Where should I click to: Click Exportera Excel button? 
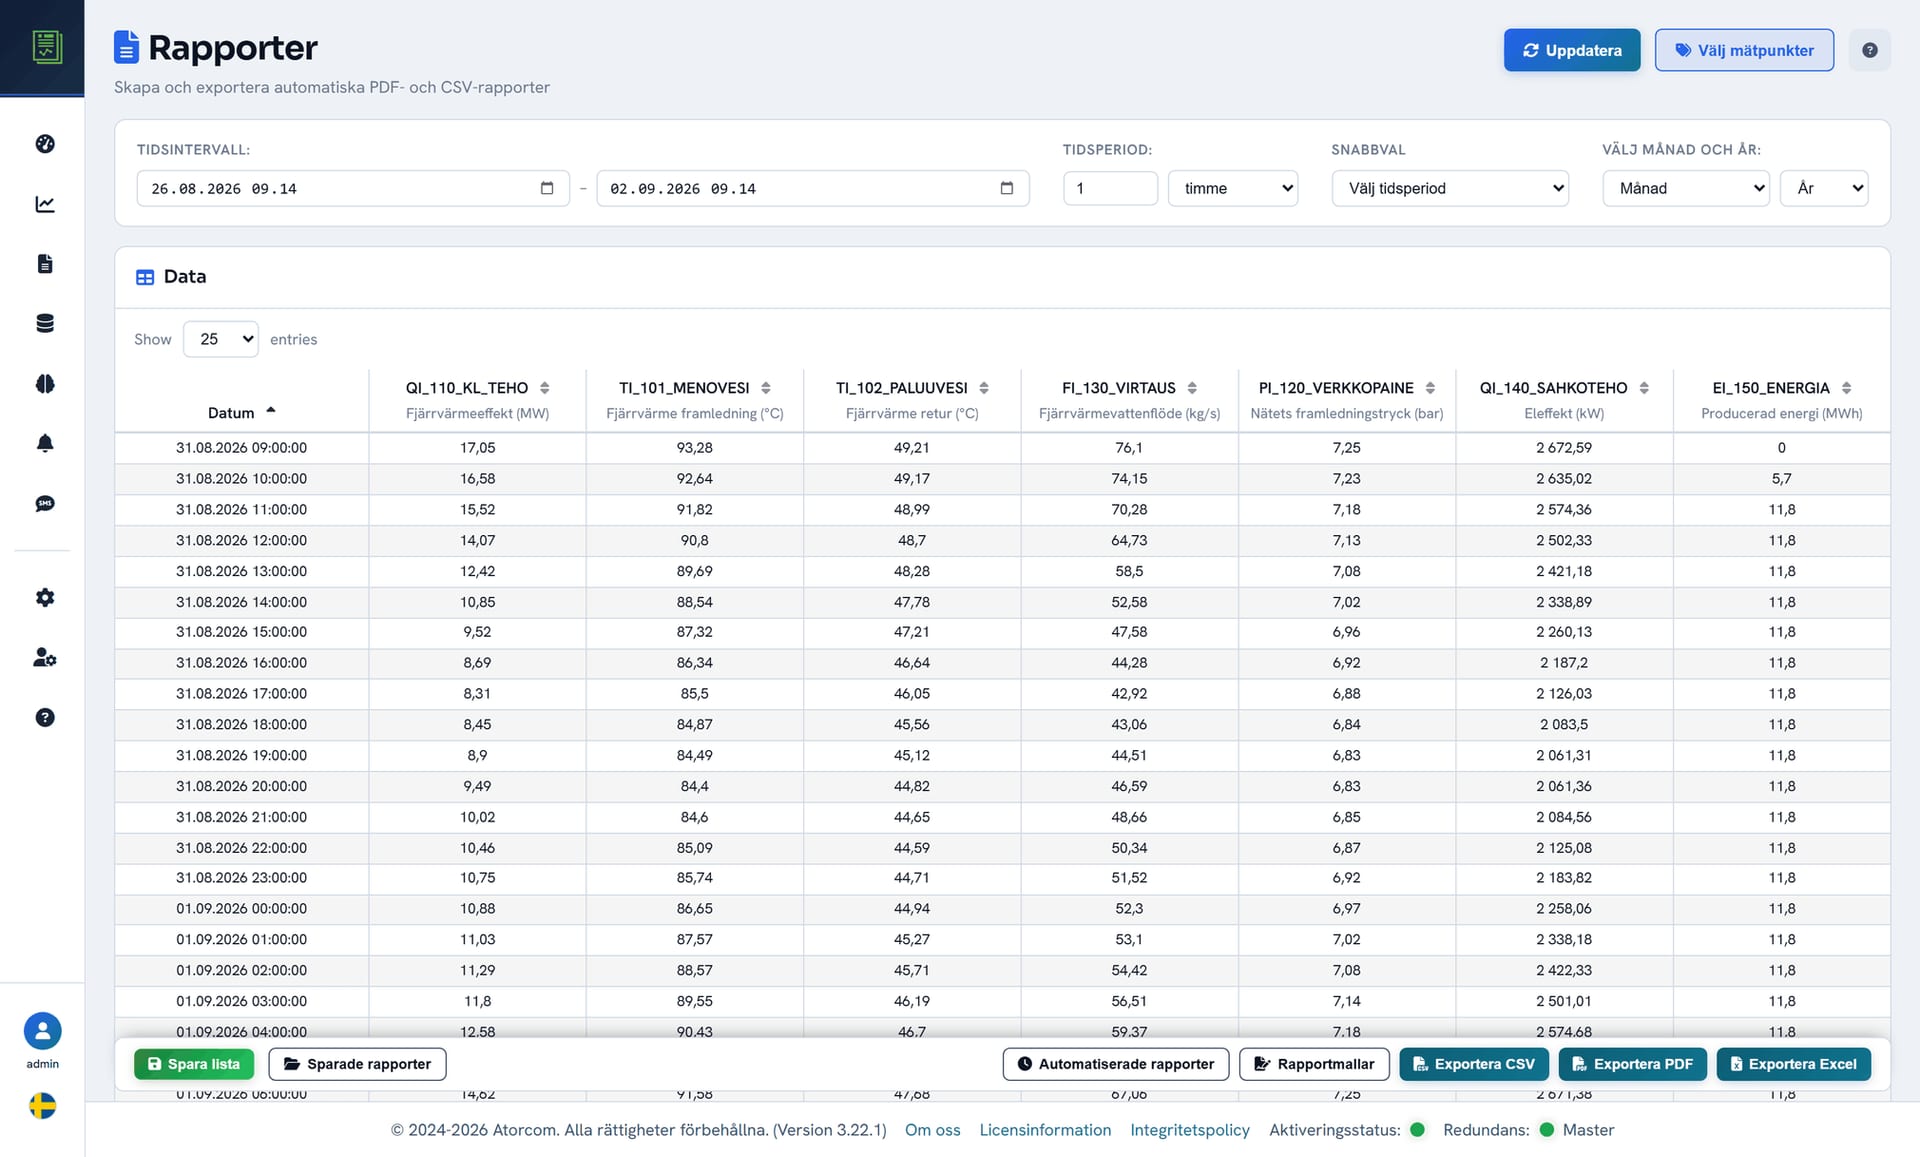[1794, 1064]
